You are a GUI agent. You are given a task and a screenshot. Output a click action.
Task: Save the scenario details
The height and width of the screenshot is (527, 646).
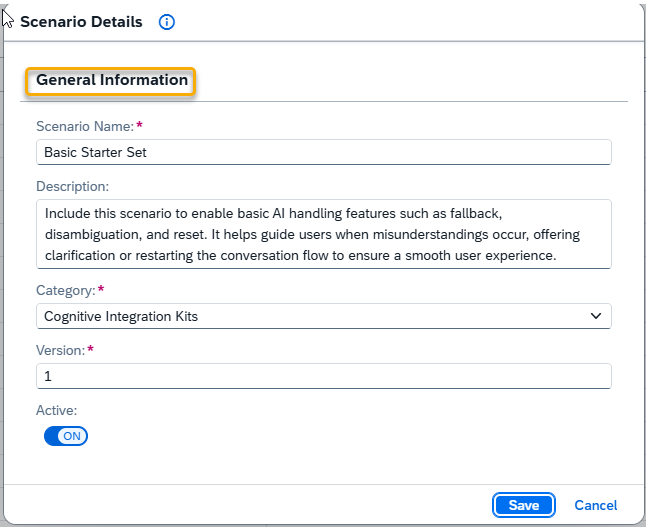tap(524, 505)
